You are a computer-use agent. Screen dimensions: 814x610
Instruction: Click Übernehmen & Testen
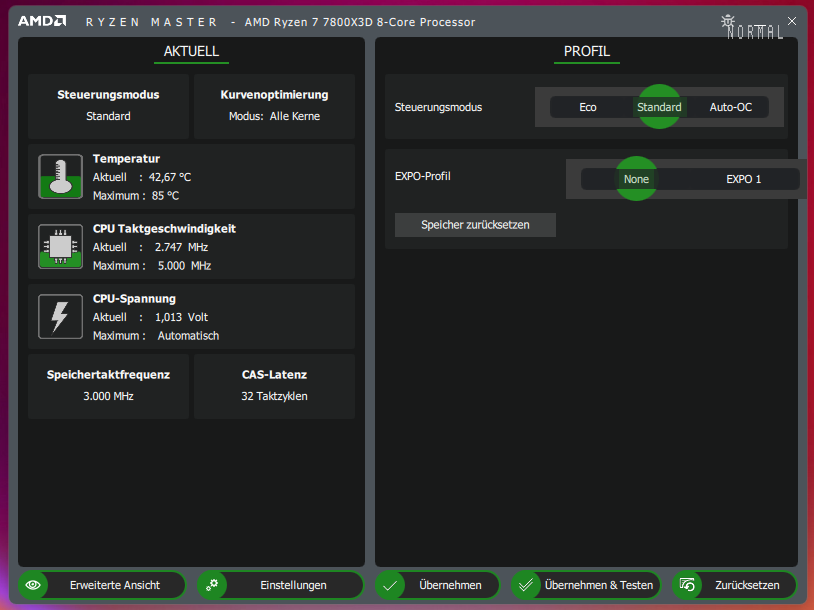point(586,585)
